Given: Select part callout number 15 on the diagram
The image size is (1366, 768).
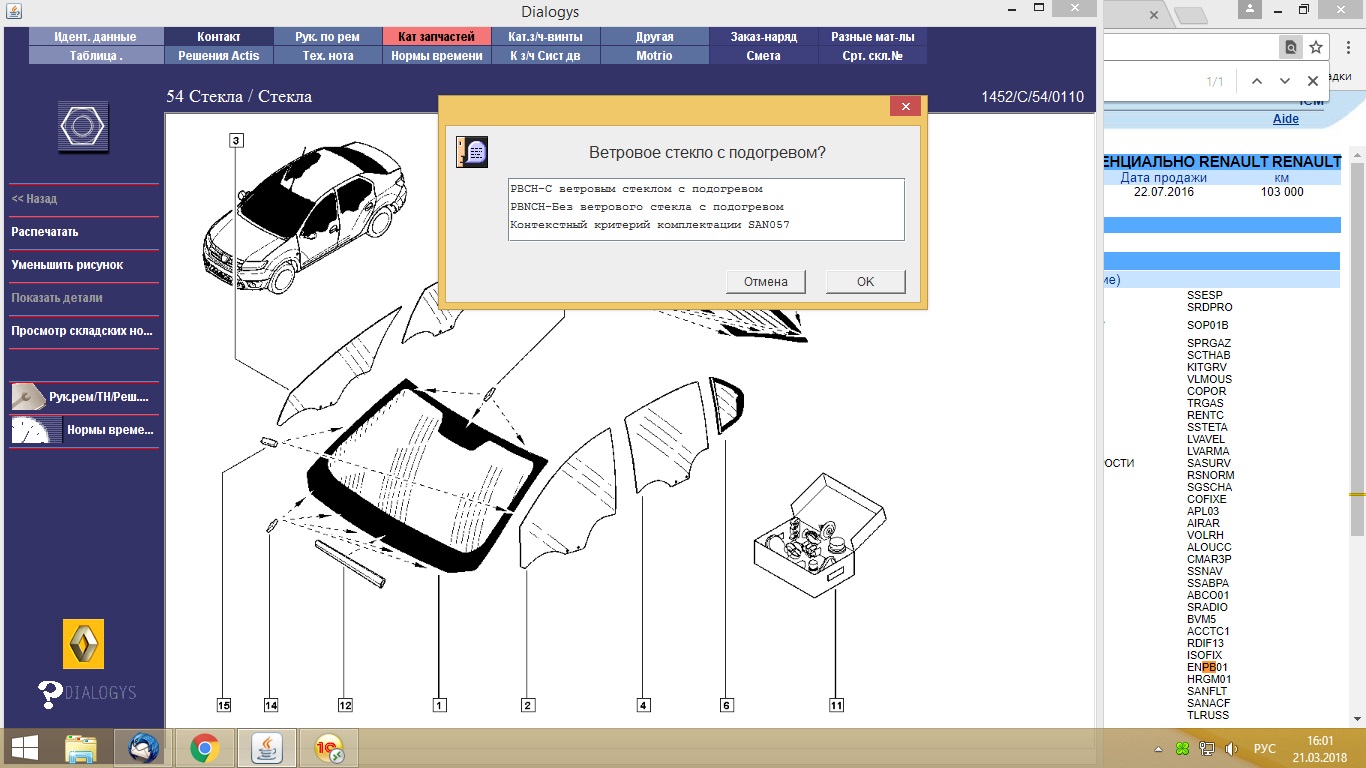Looking at the screenshot, I should point(223,705).
